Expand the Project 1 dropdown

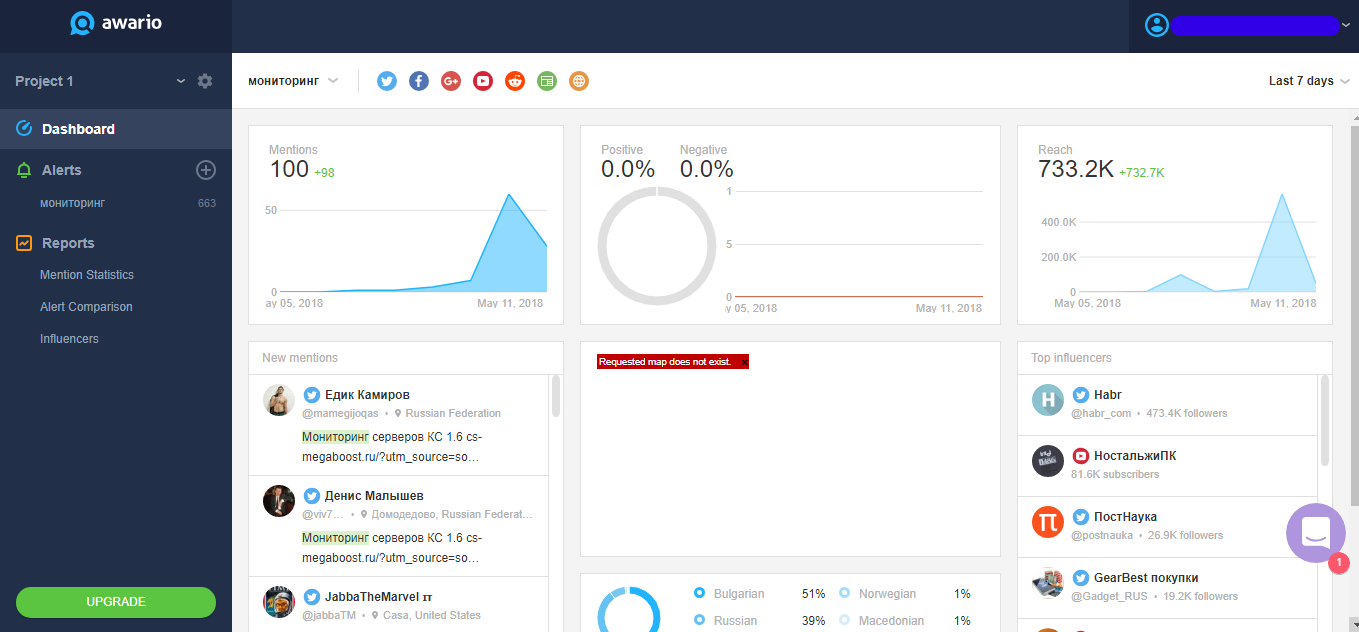pyautogui.click(x=181, y=81)
